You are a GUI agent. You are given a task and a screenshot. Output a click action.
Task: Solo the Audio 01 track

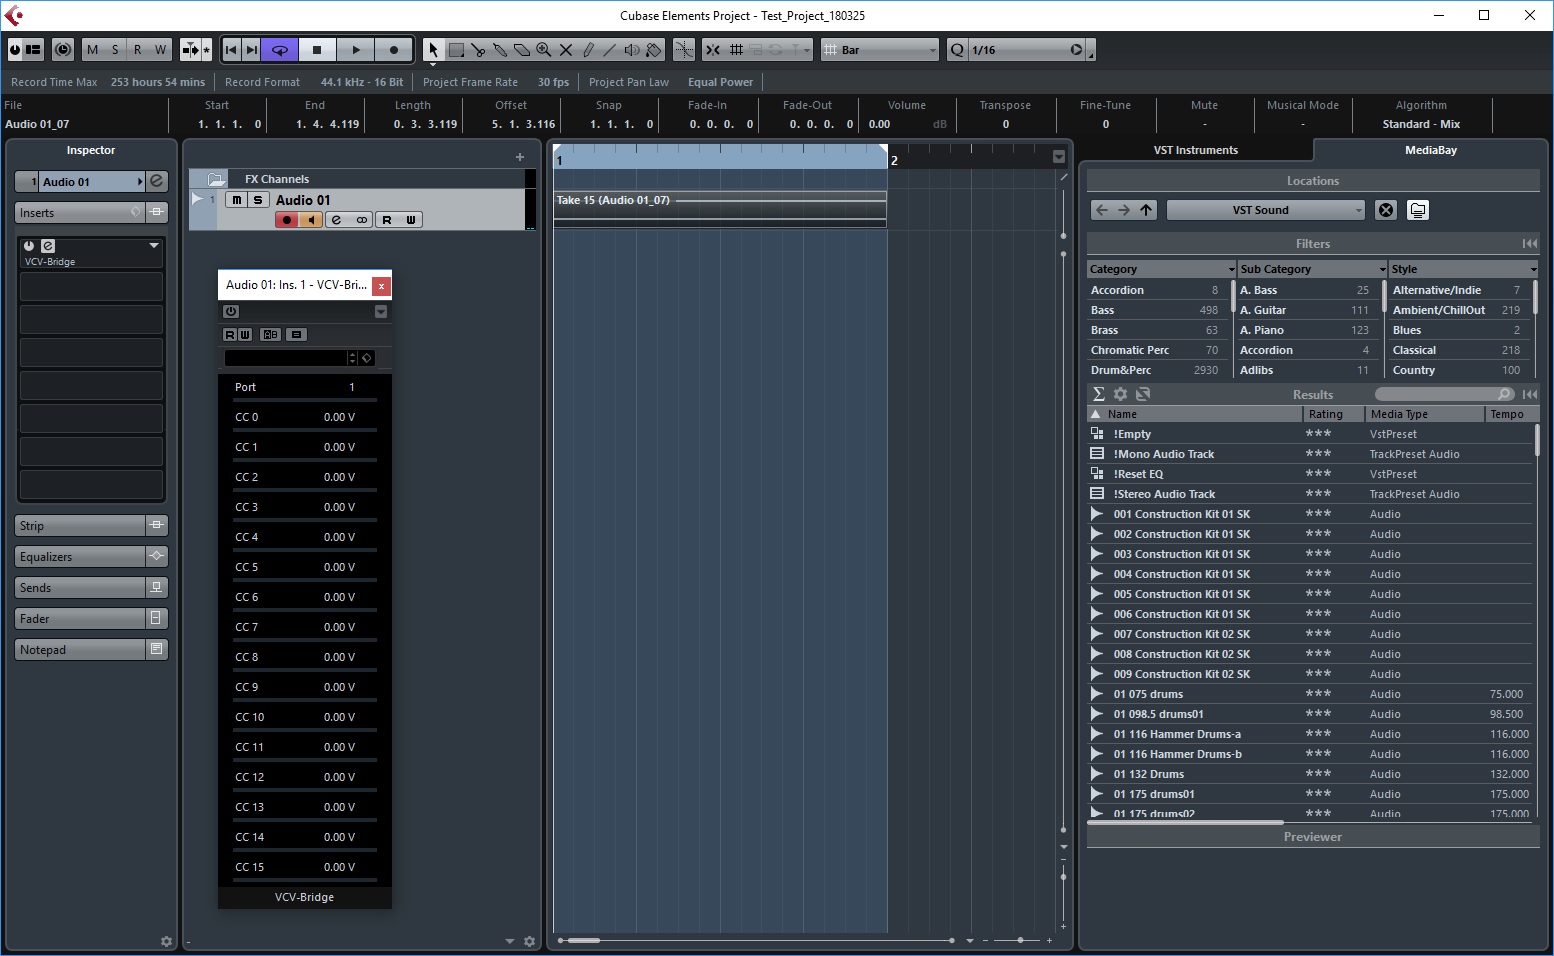pyautogui.click(x=257, y=200)
